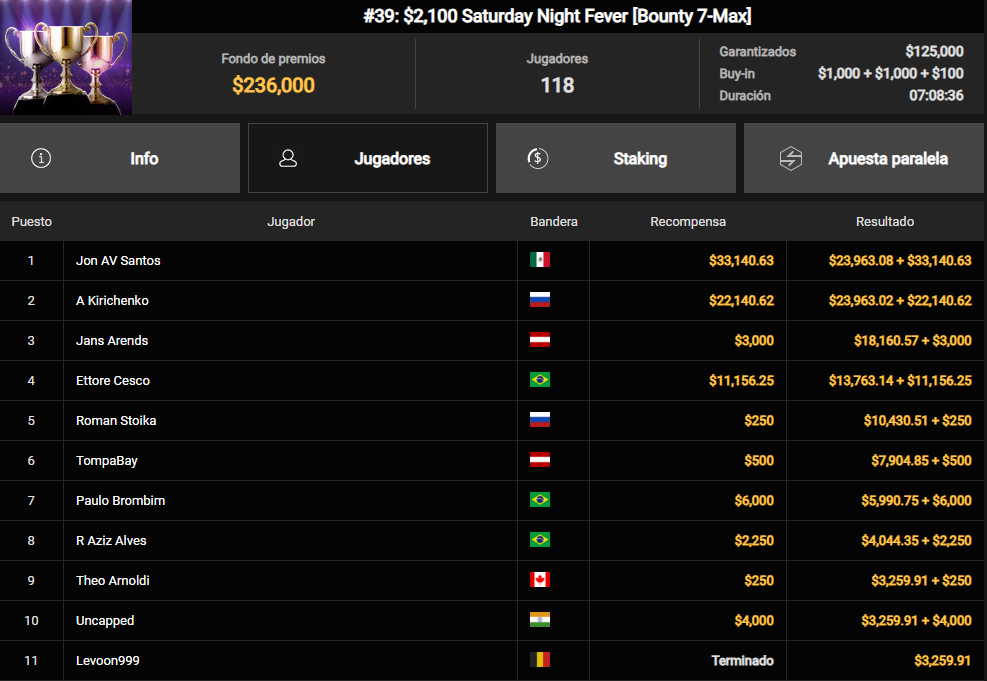Click India flag in Uncapped row

tap(539, 620)
